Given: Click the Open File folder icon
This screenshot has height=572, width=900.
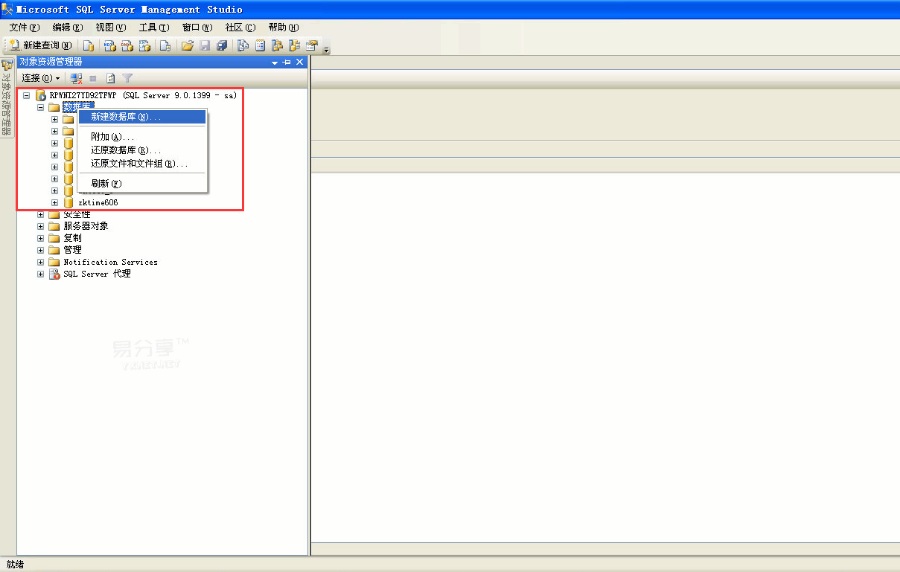Looking at the screenshot, I should 187,45.
